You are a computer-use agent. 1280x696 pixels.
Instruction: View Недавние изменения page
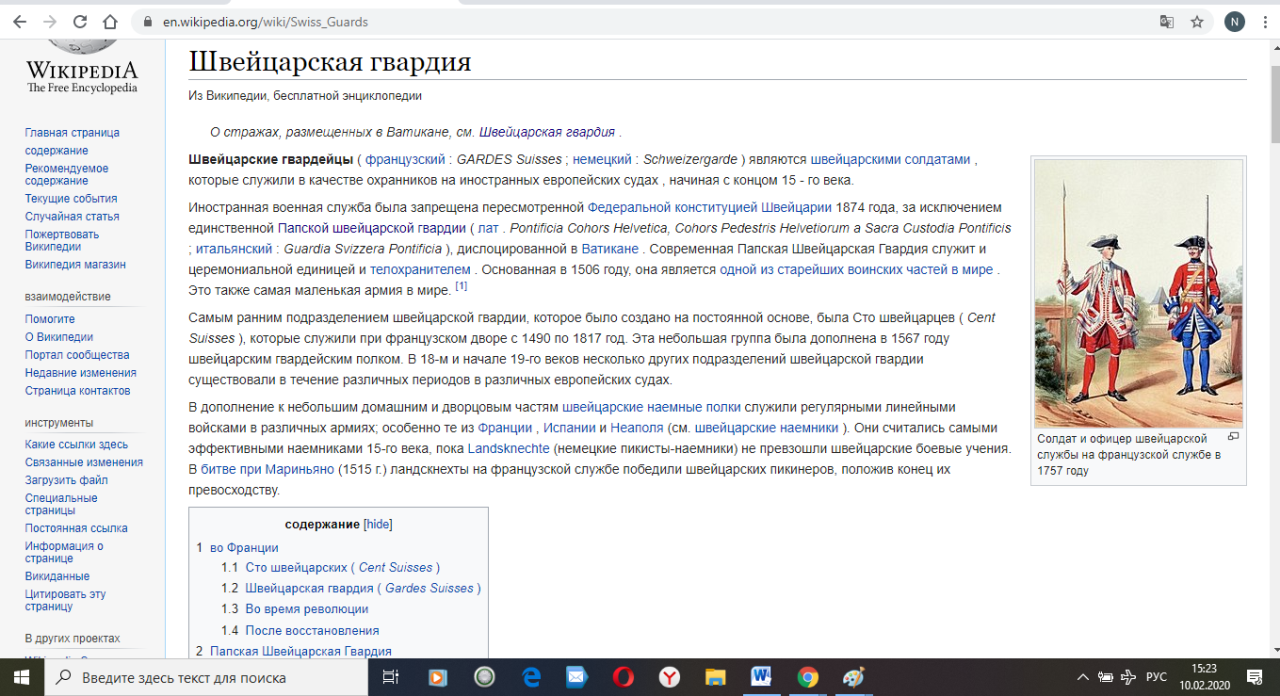coord(81,373)
